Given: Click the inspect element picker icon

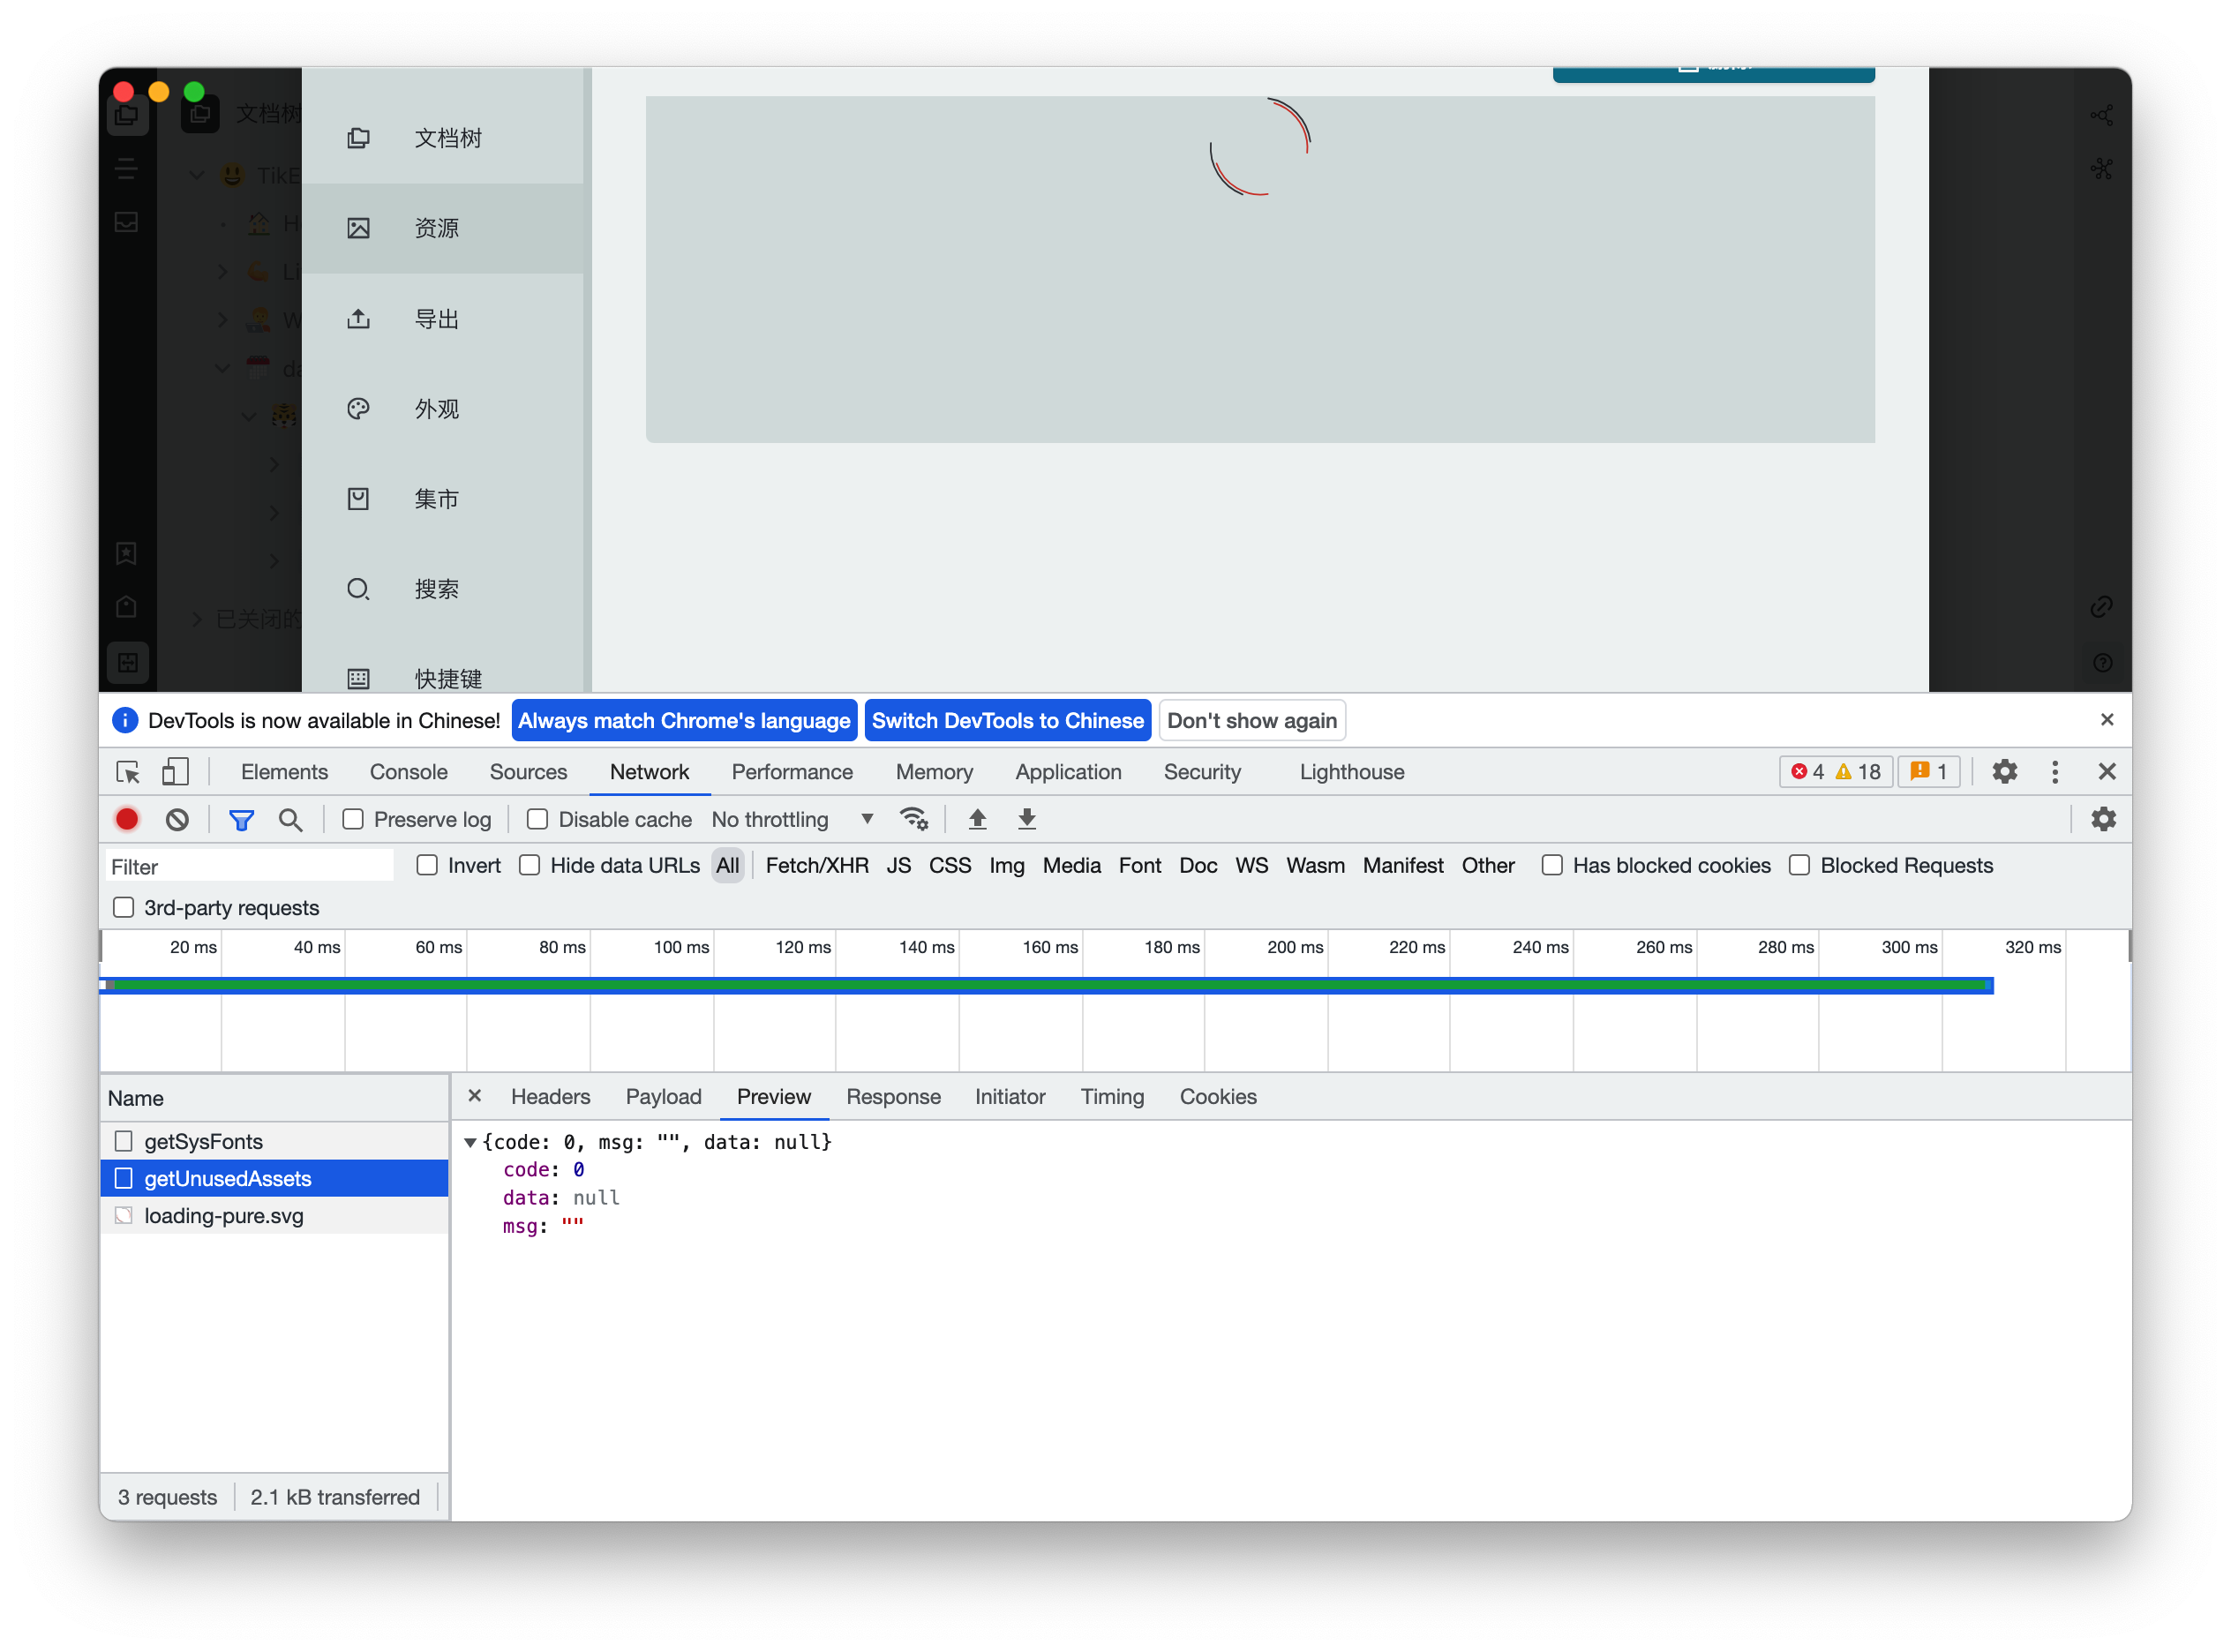Looking at the screenshot, I should [128, 772].
